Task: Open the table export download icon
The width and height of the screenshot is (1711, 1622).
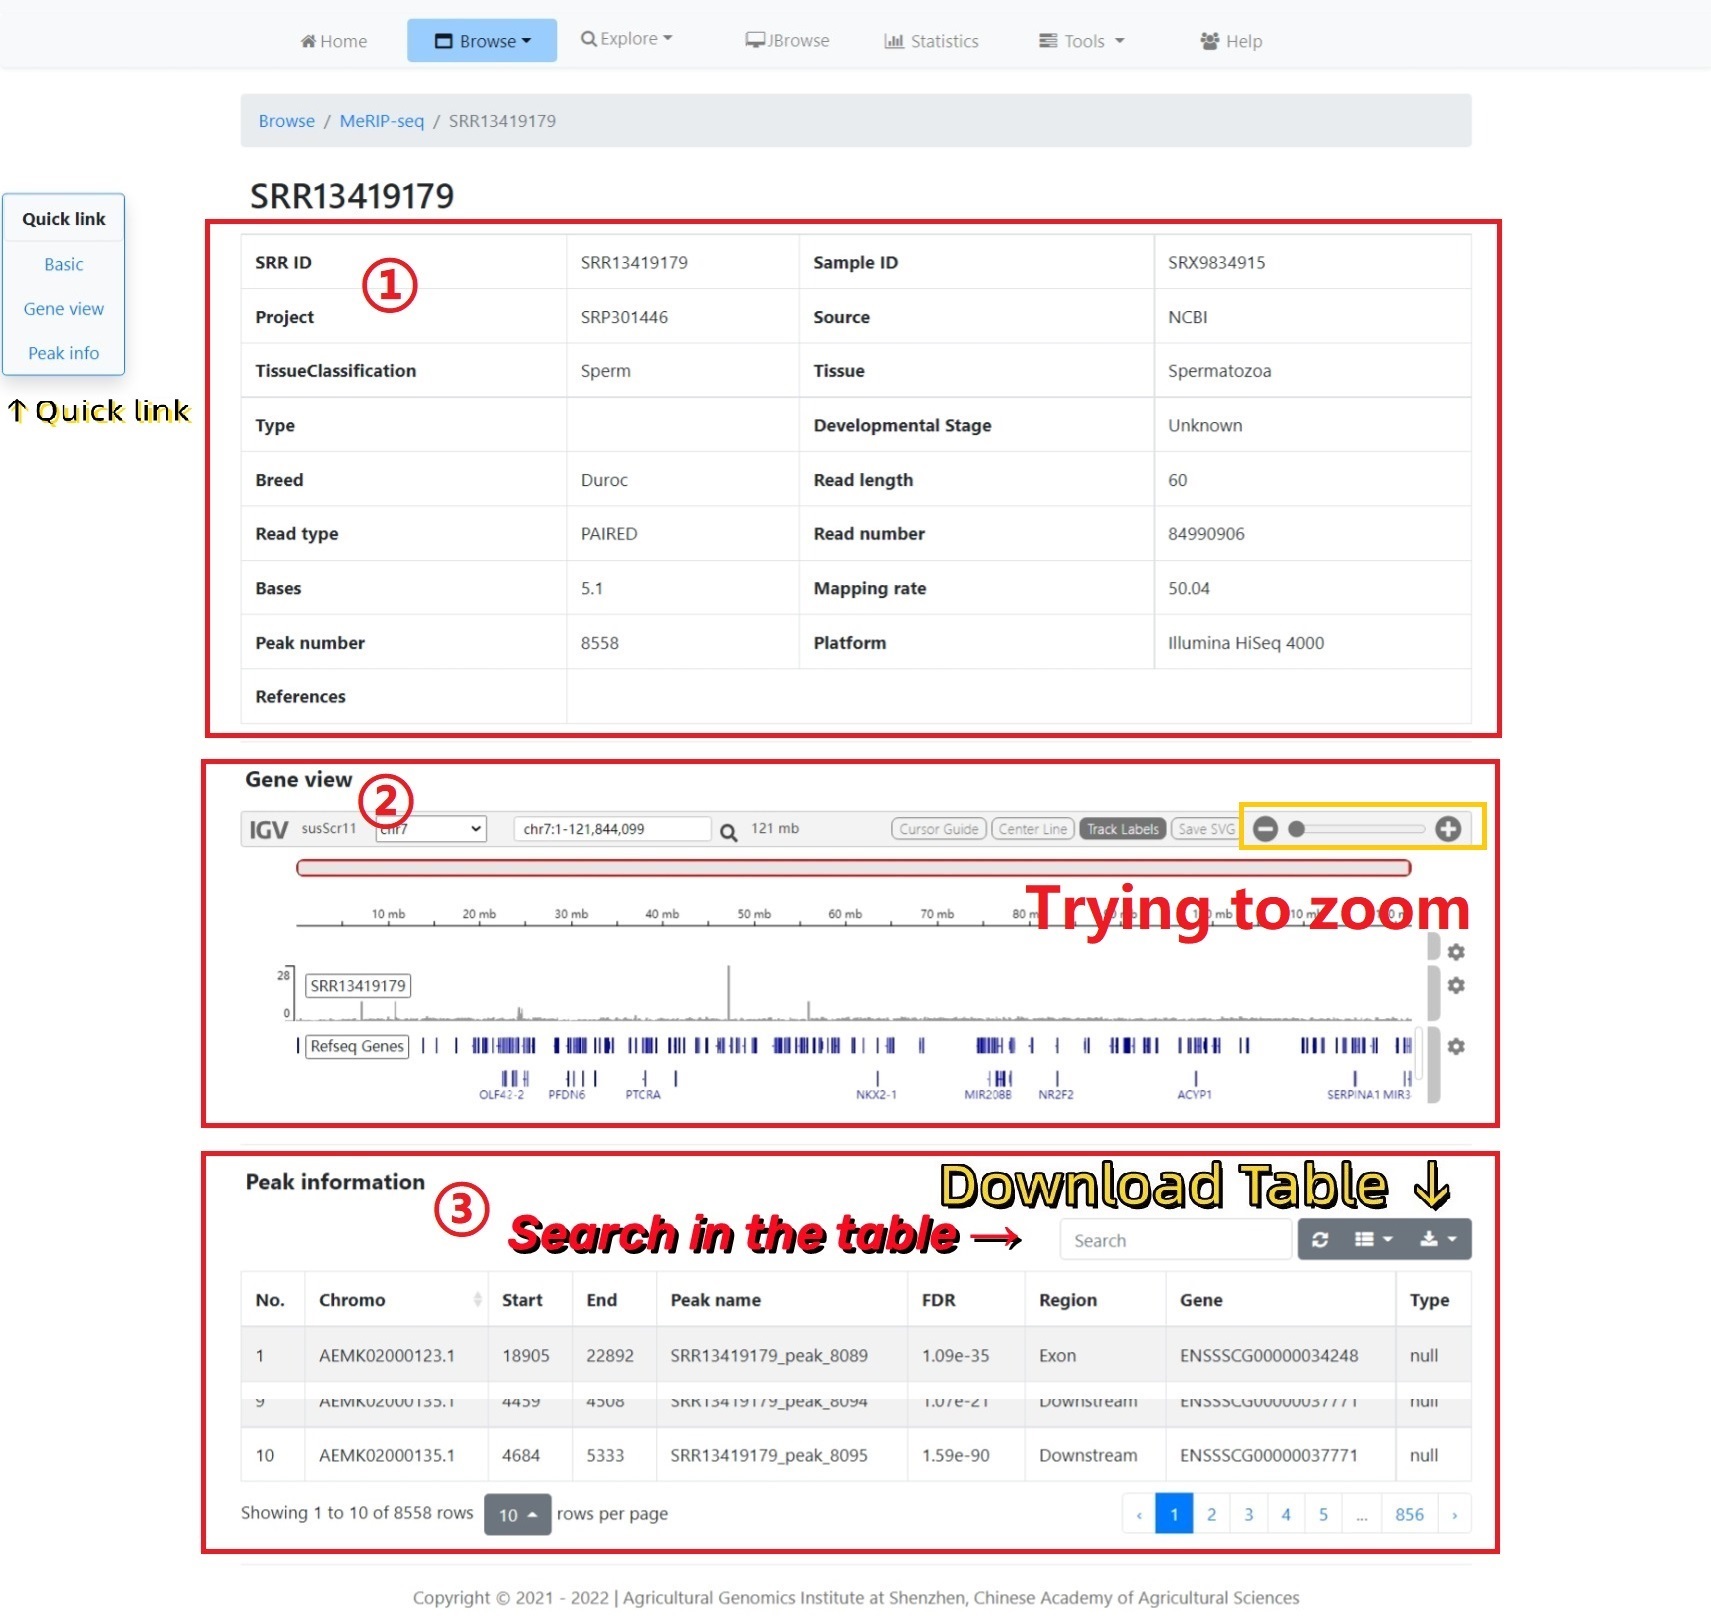Action: (1437, 1240)
